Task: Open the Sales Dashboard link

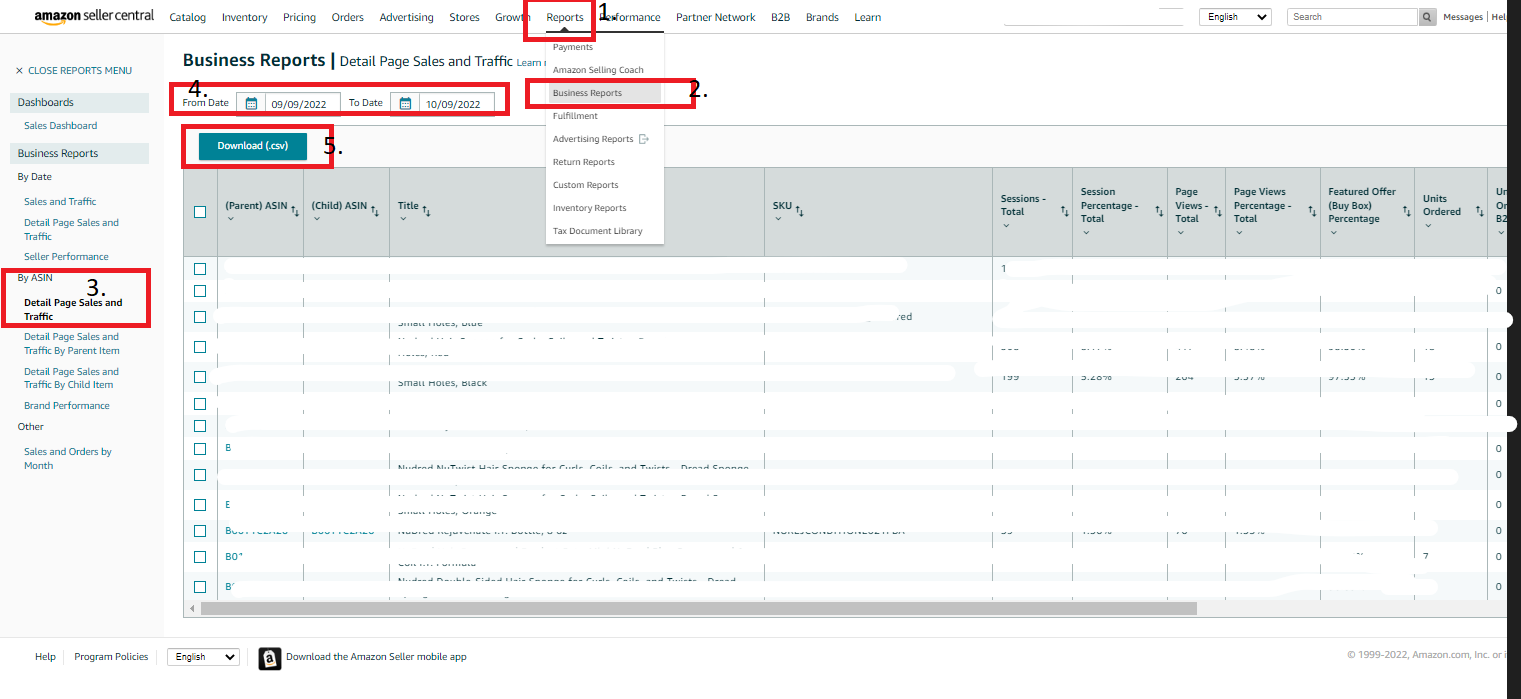Action: pos(61,126)
